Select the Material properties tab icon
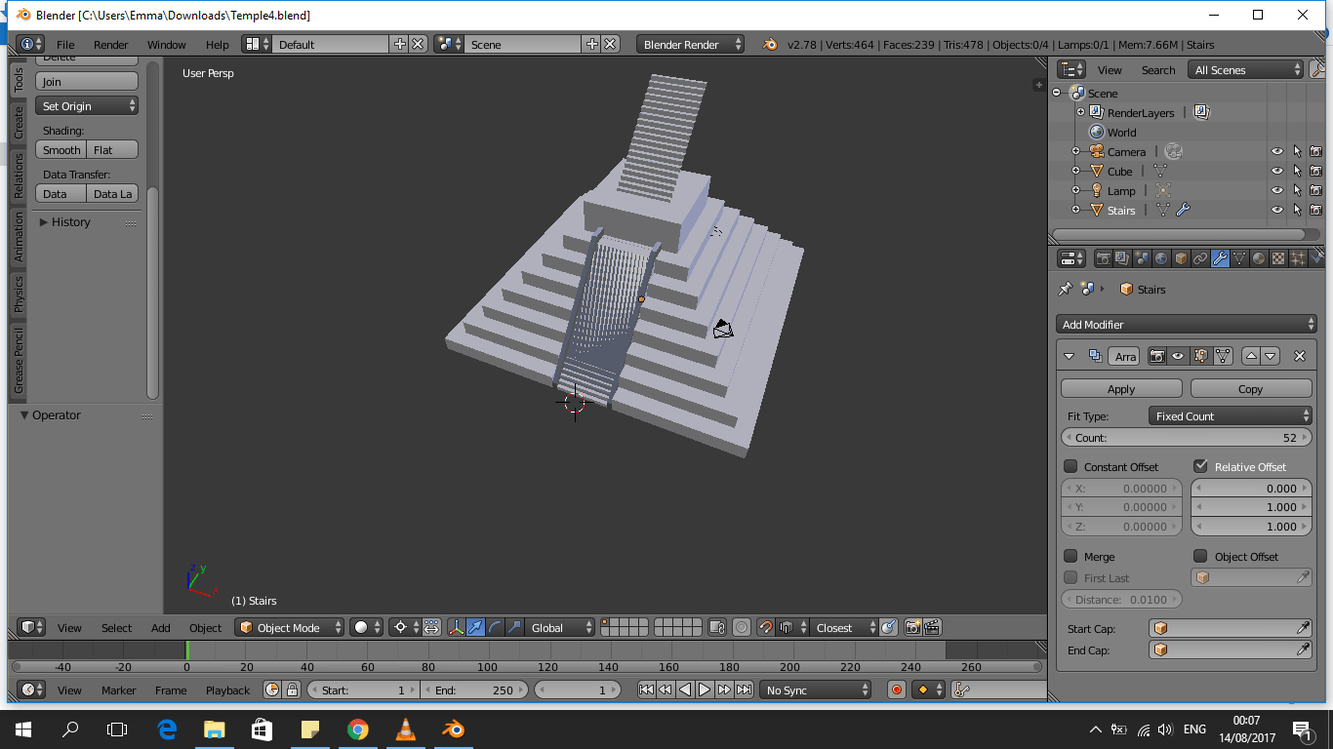This screenshot has width=1333, height=749. point(1258,259)
